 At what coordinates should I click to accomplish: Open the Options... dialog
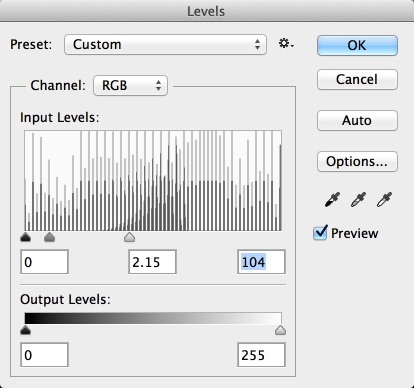pos(357,161)
